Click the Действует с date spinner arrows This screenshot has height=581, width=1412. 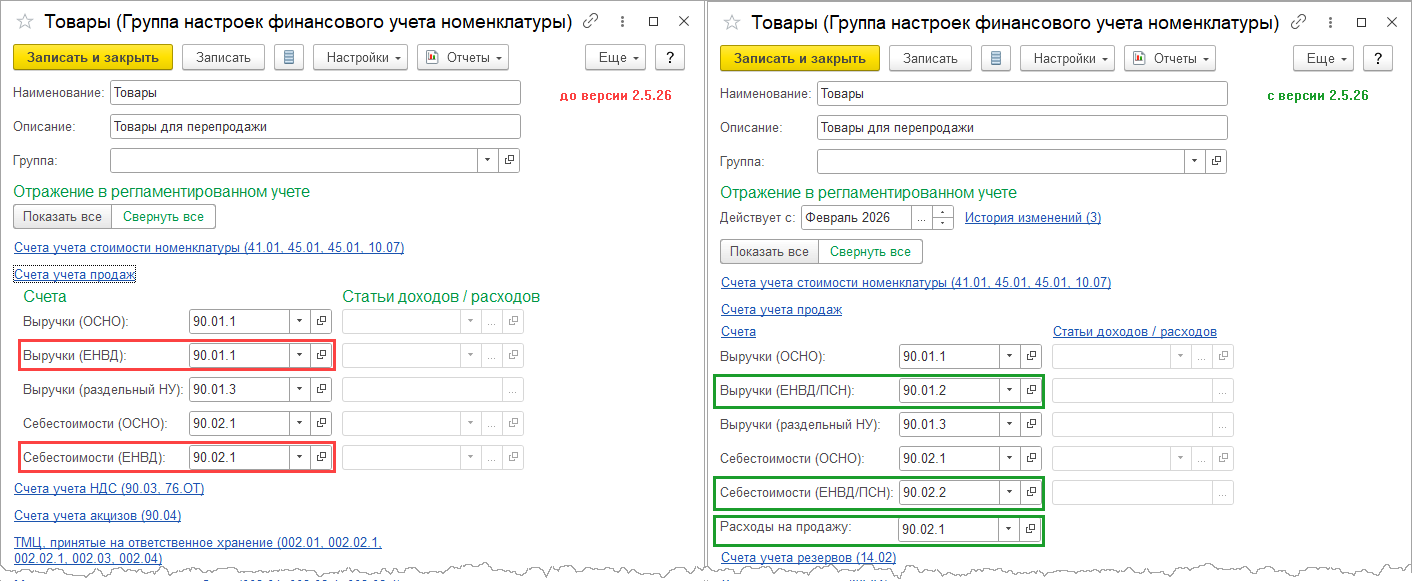point(943,217)
